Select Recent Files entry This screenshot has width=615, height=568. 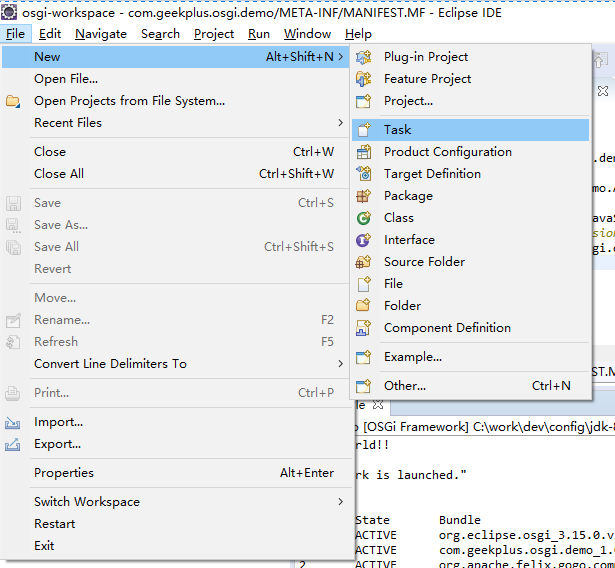(175, 123)
